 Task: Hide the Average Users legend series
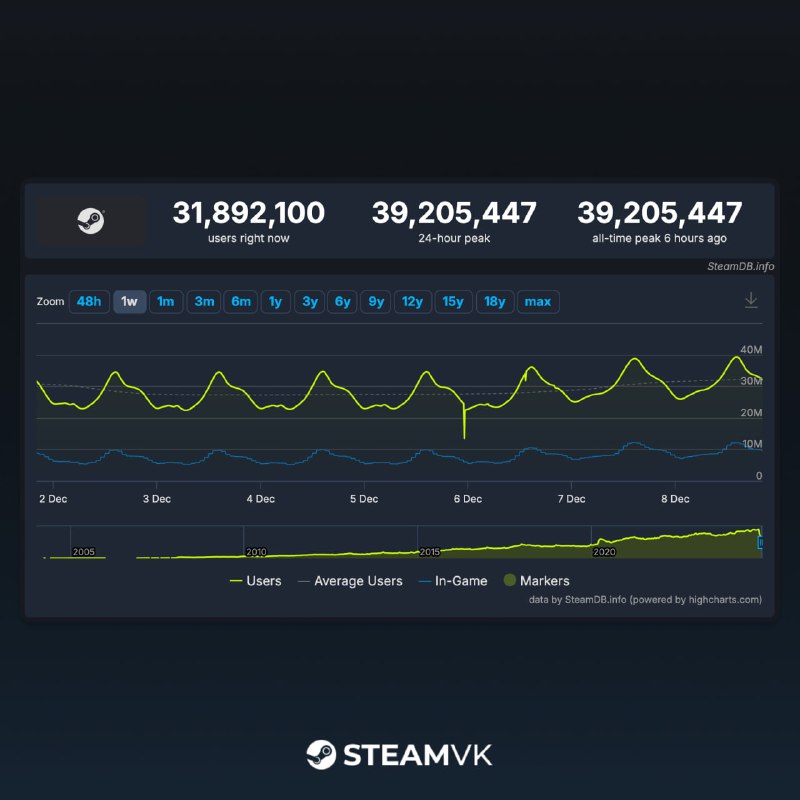point(349,581)
